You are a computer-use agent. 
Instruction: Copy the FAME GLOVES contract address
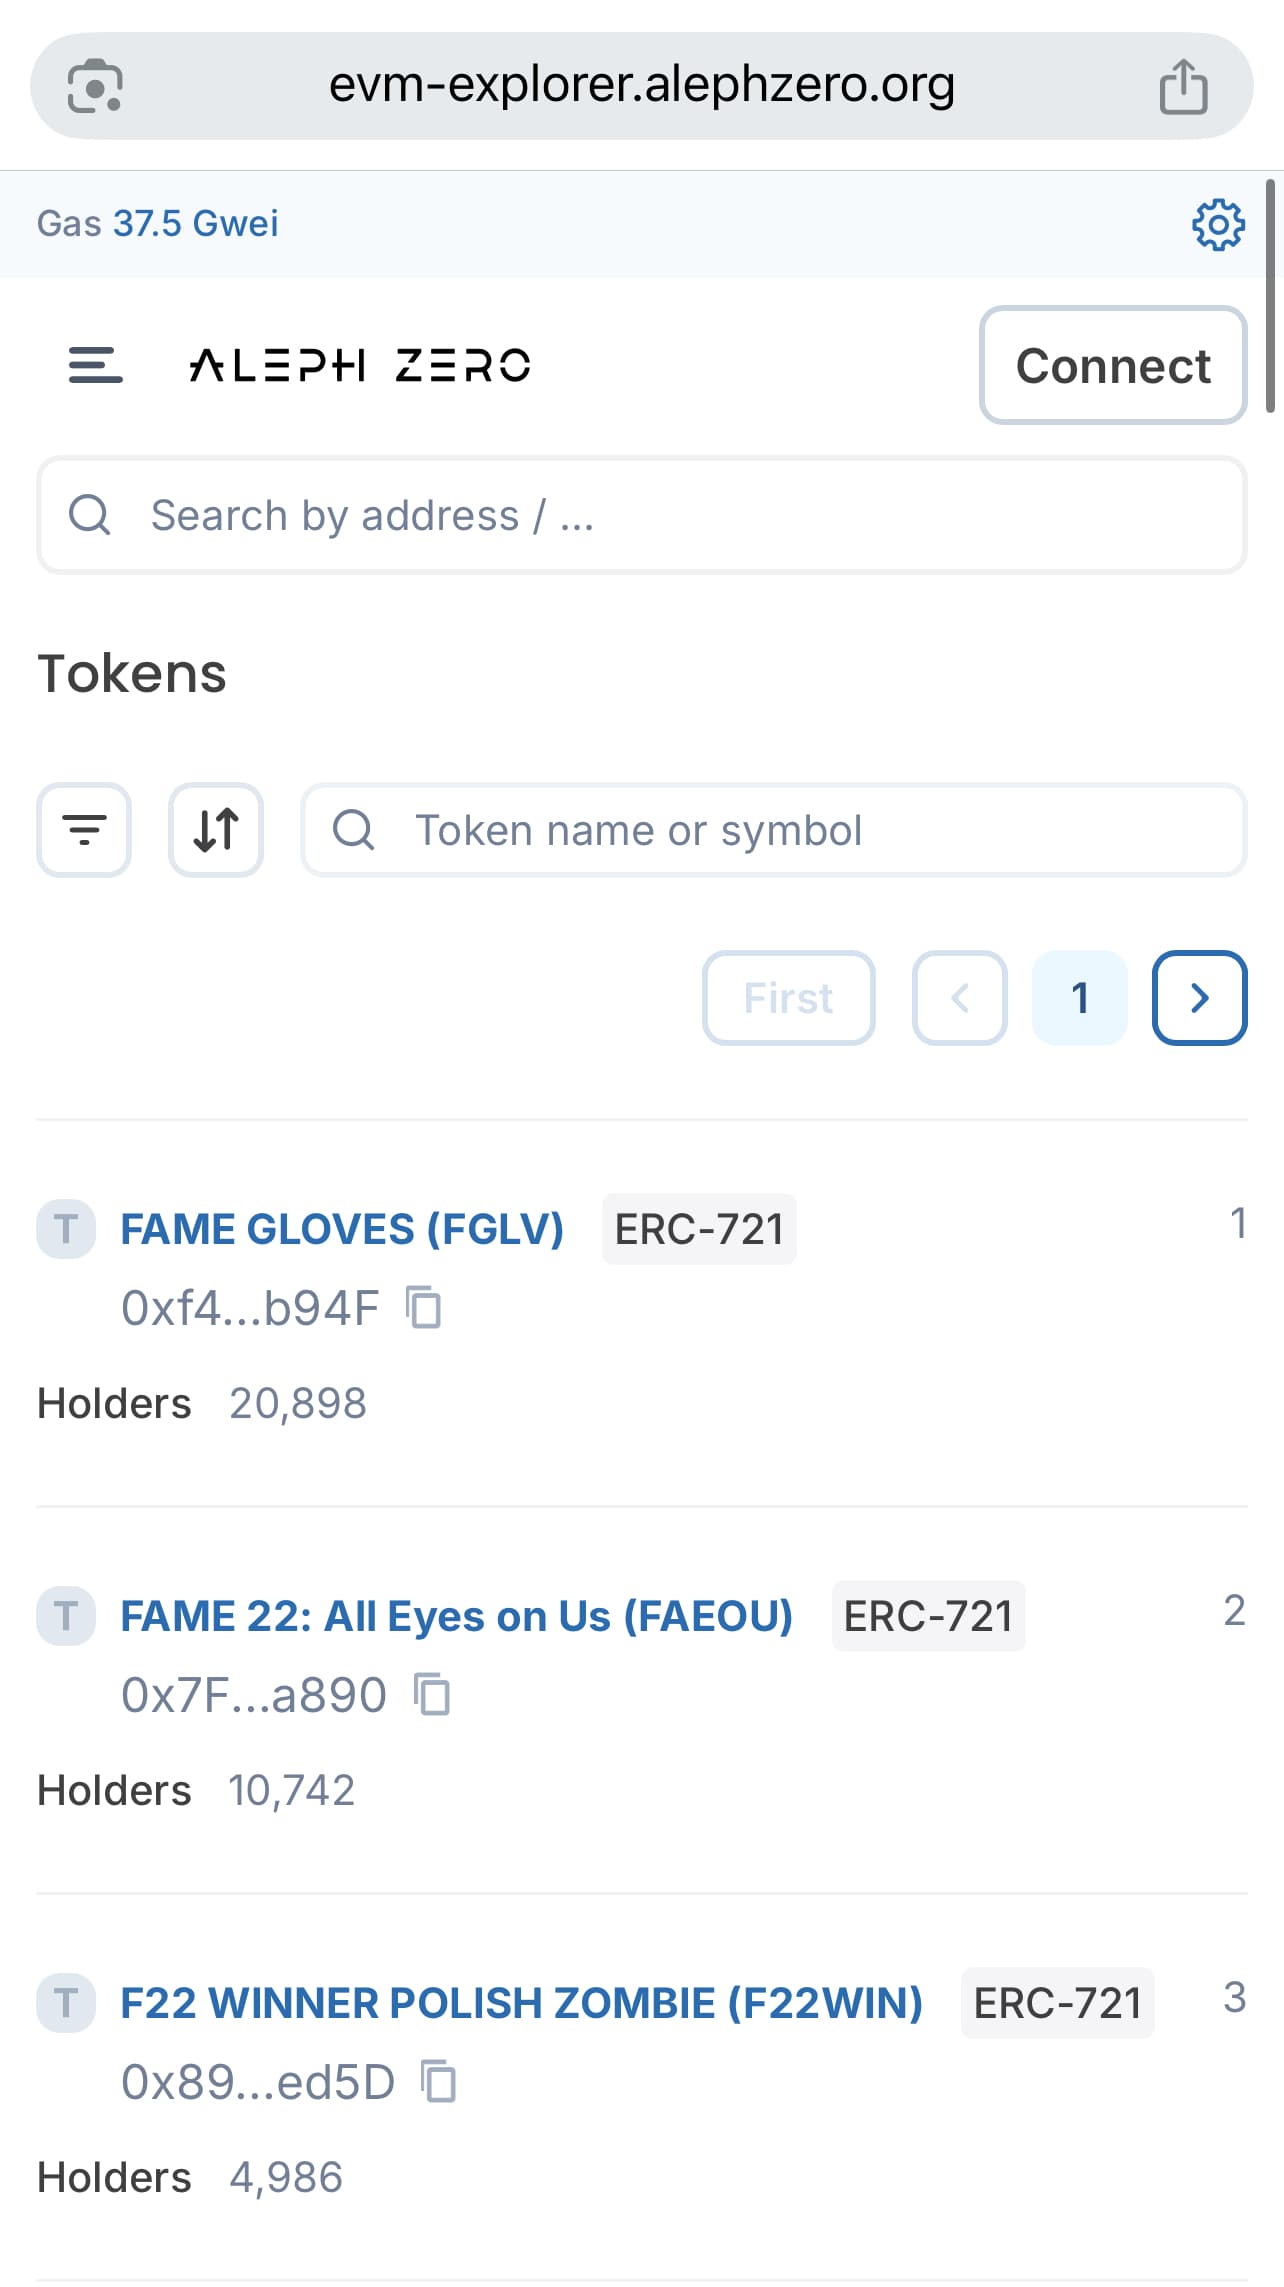pos(424,1308)
